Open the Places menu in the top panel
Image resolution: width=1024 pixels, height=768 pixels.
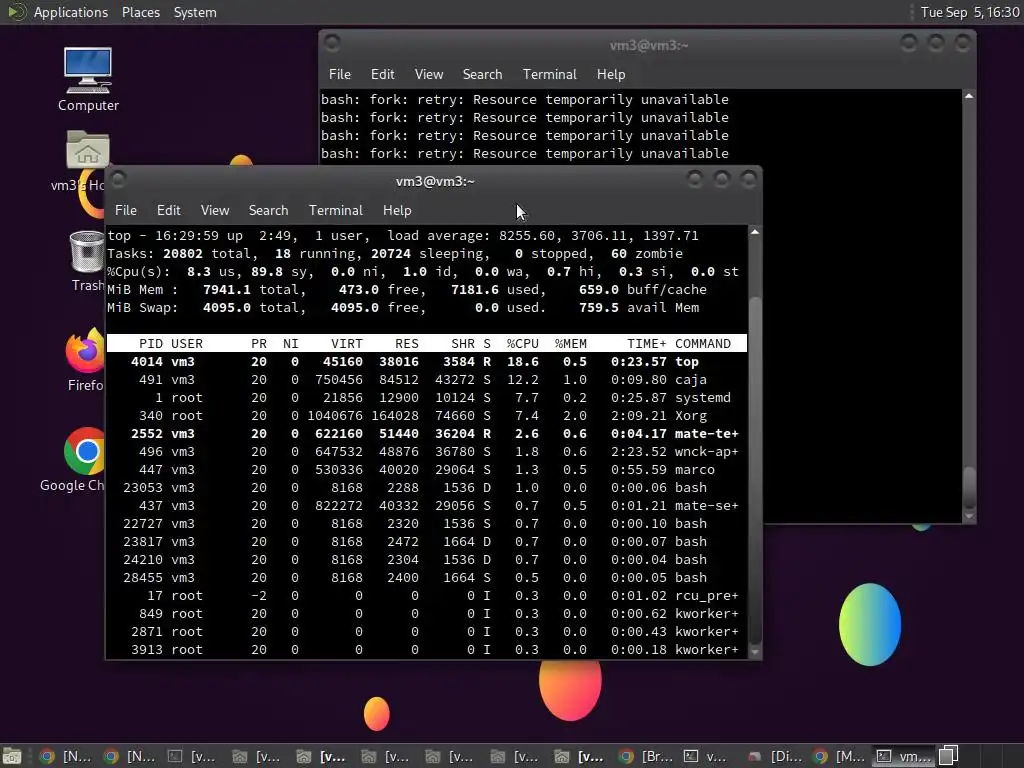click(140, 12)
